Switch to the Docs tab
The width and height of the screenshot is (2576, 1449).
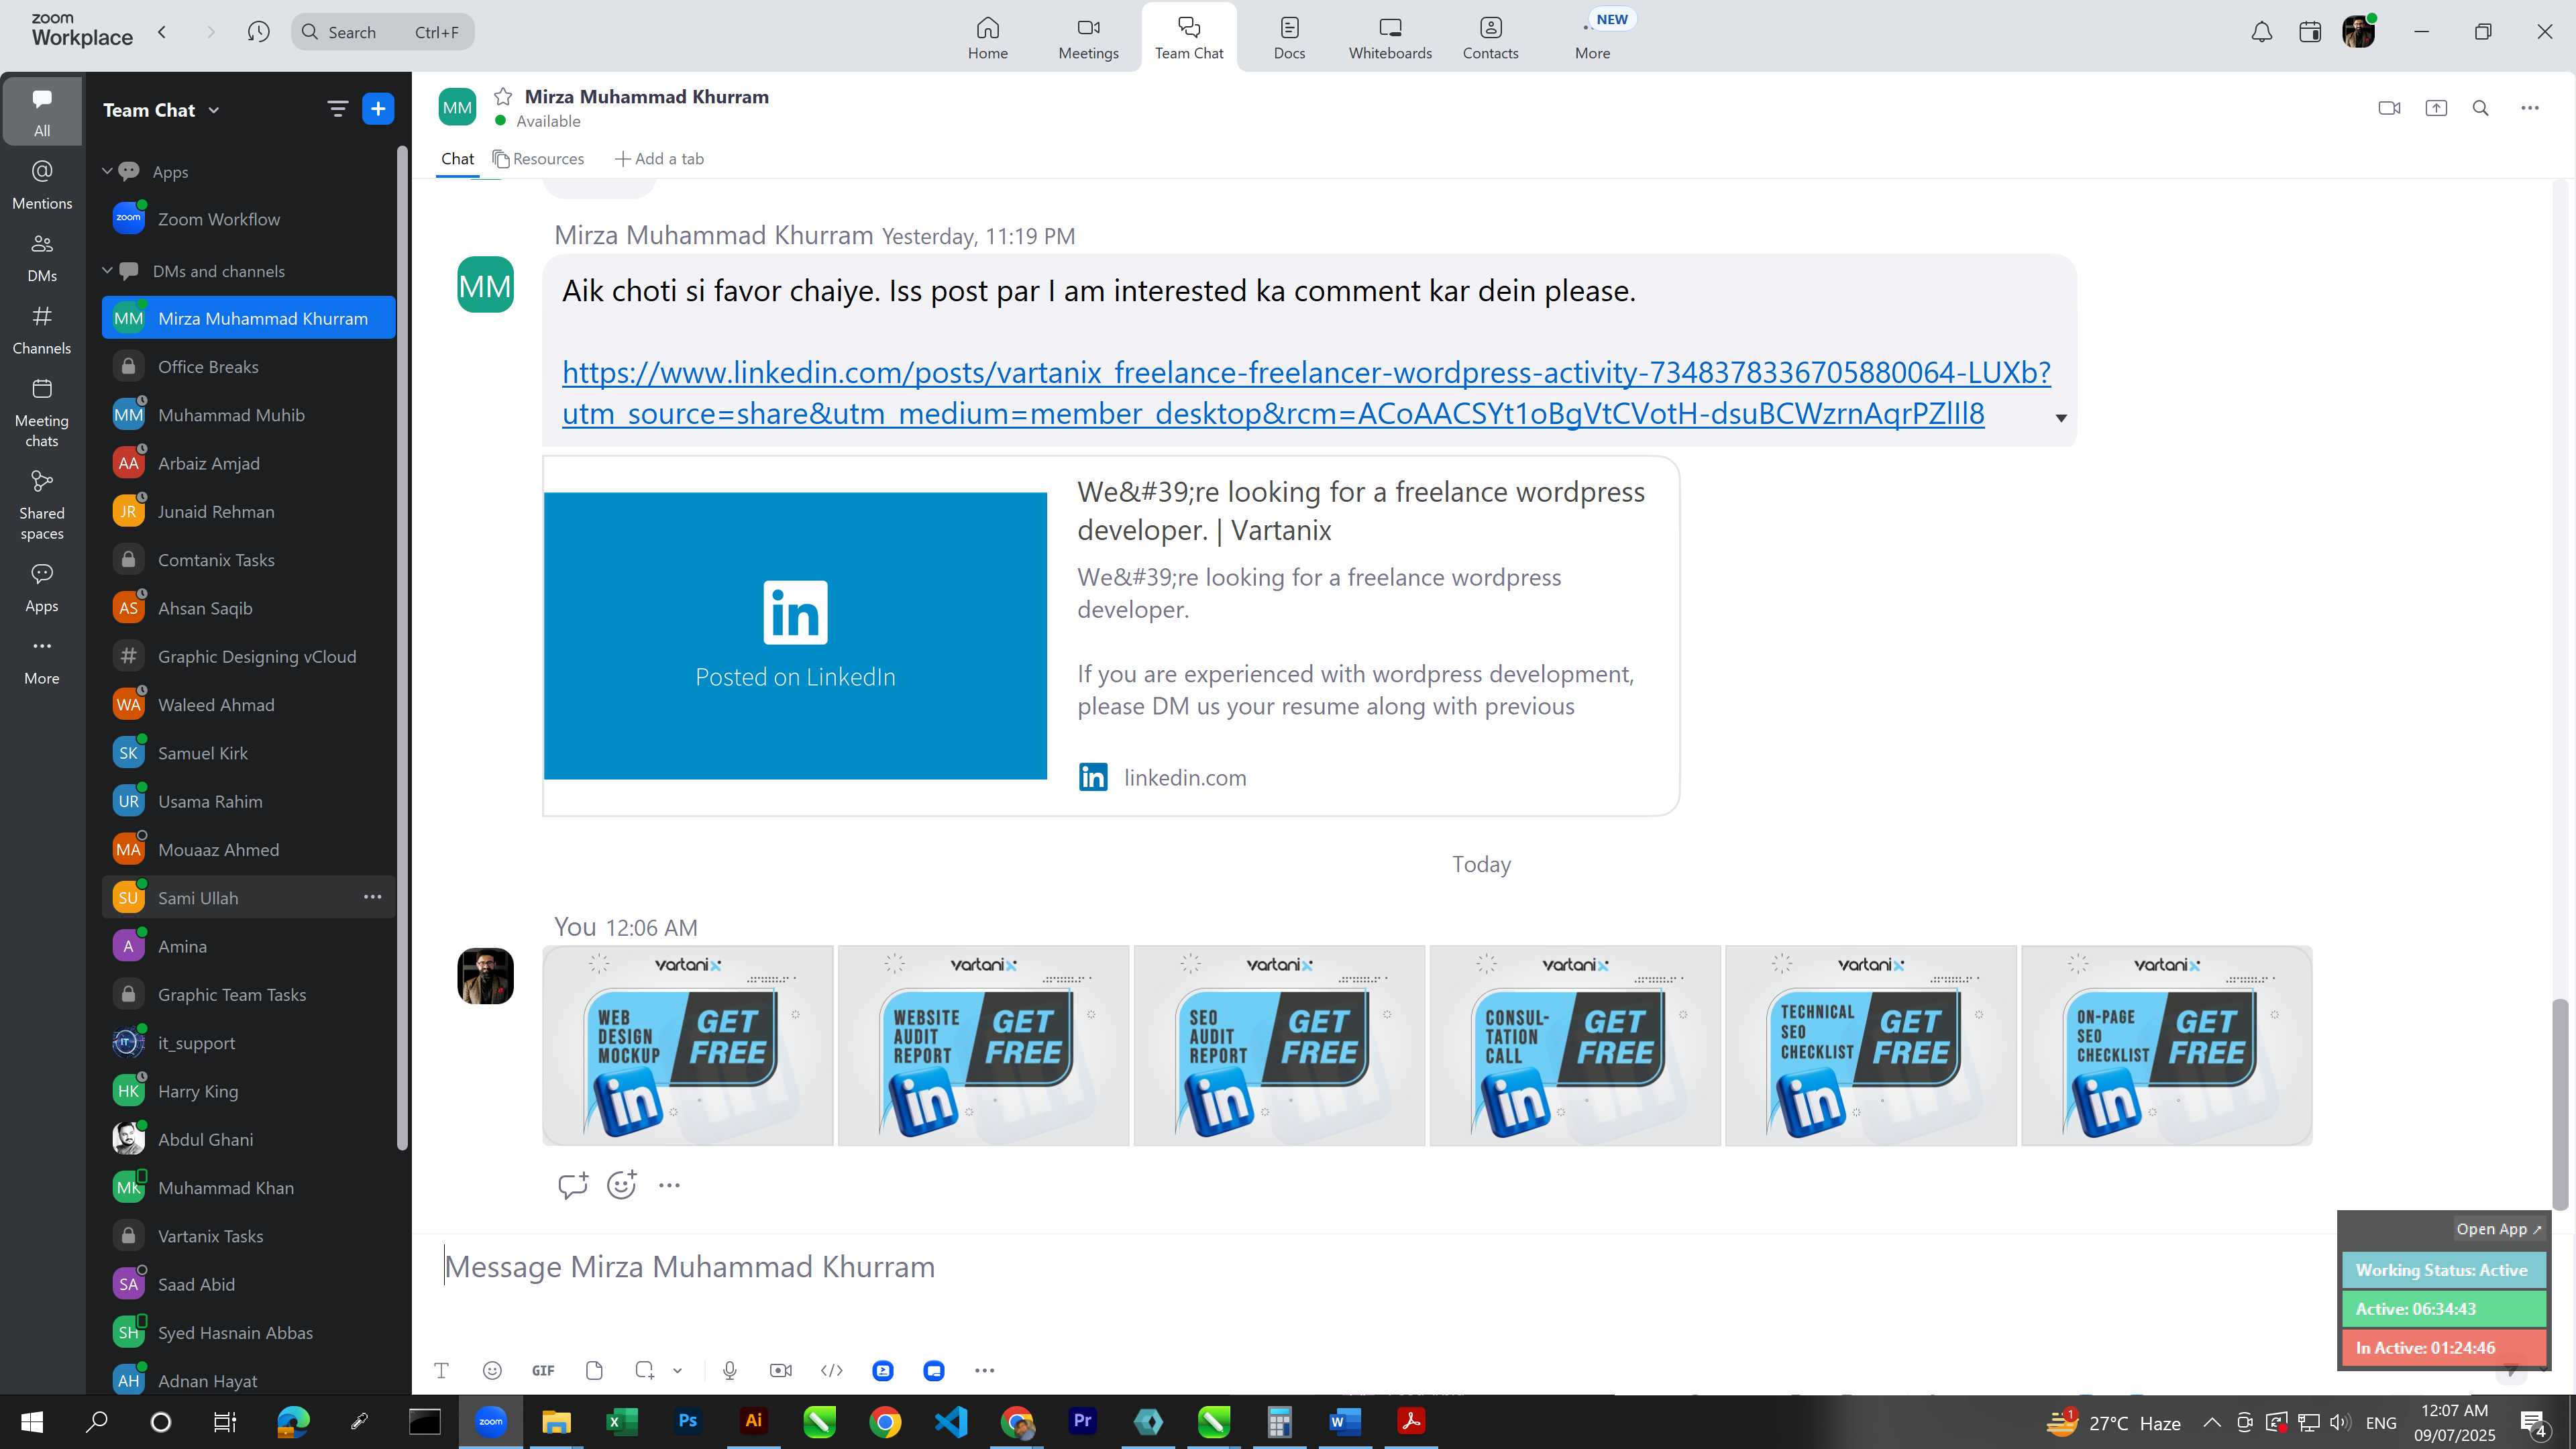[x=1289, y=38]
